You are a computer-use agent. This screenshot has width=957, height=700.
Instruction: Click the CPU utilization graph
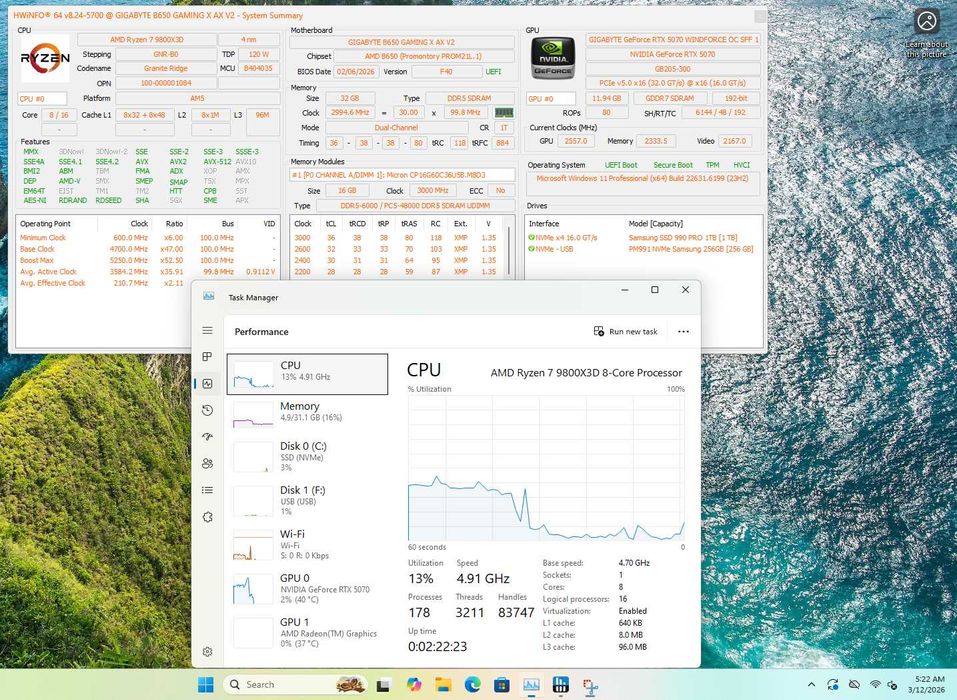tap(546, 467)
